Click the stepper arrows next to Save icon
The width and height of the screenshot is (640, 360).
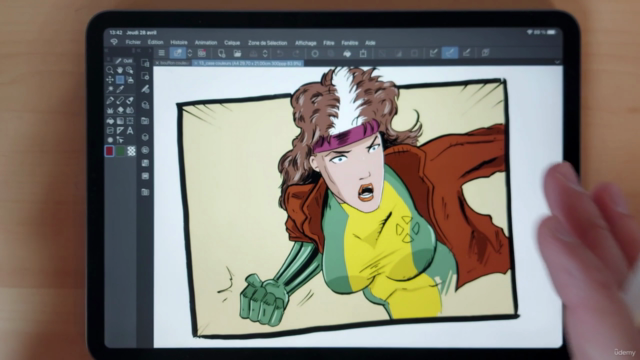coord(265,53)
